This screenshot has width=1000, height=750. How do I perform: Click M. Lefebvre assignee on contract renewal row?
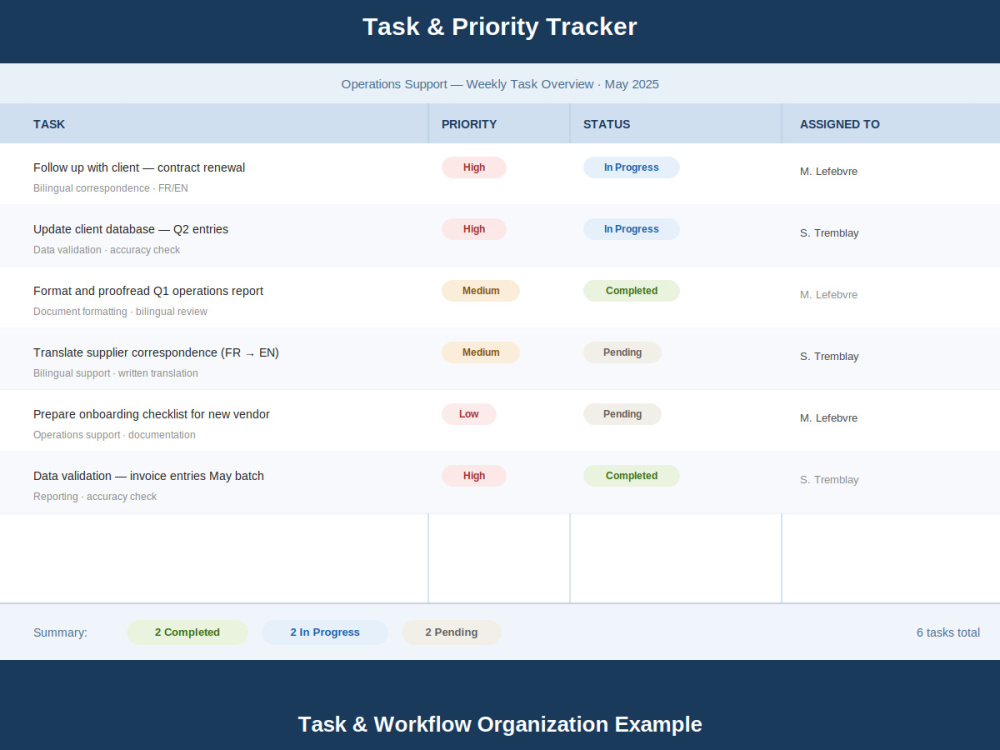tap(828, 172)
